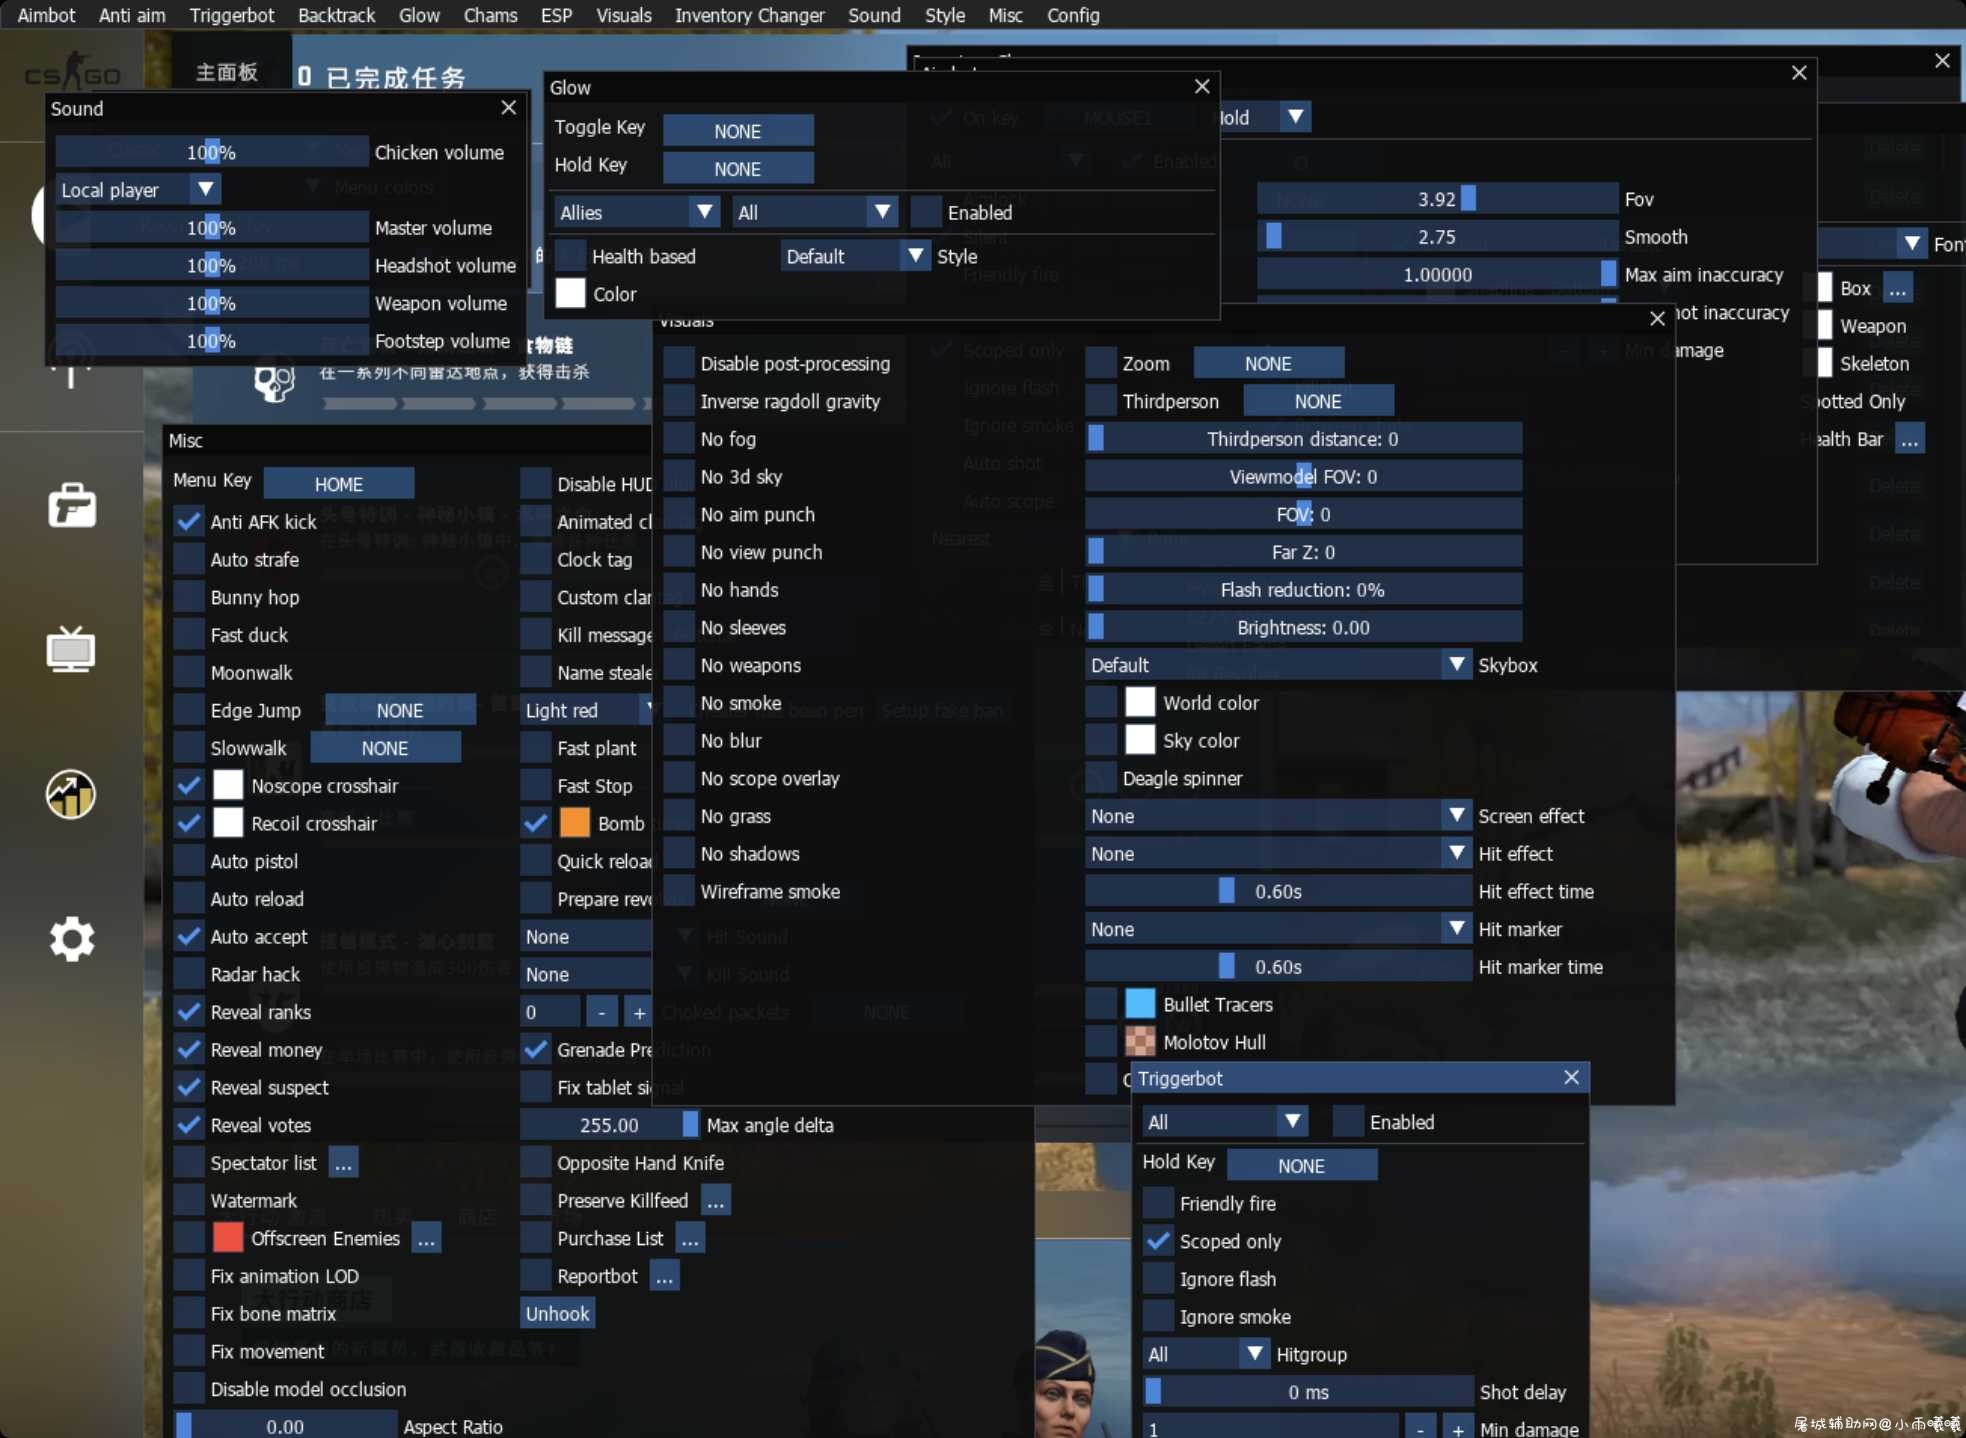
Task: Enable the Bunny hop checkbox
Action: [x=189, y=598]
